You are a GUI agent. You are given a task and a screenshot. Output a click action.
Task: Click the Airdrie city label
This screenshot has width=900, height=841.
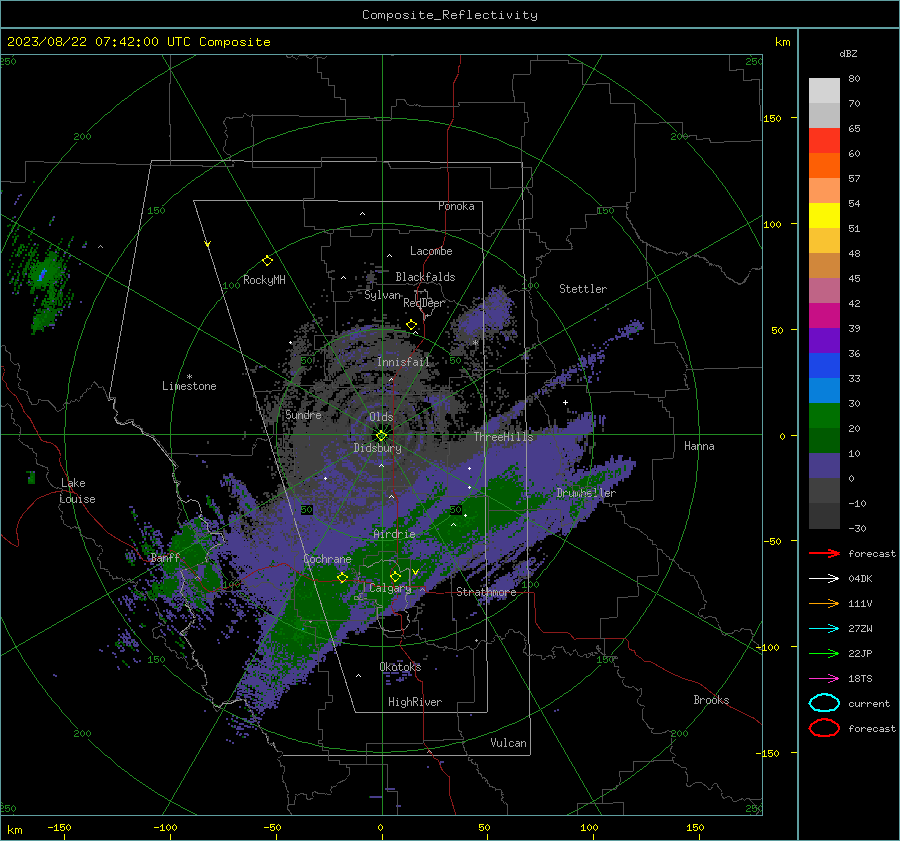(394, 534)
